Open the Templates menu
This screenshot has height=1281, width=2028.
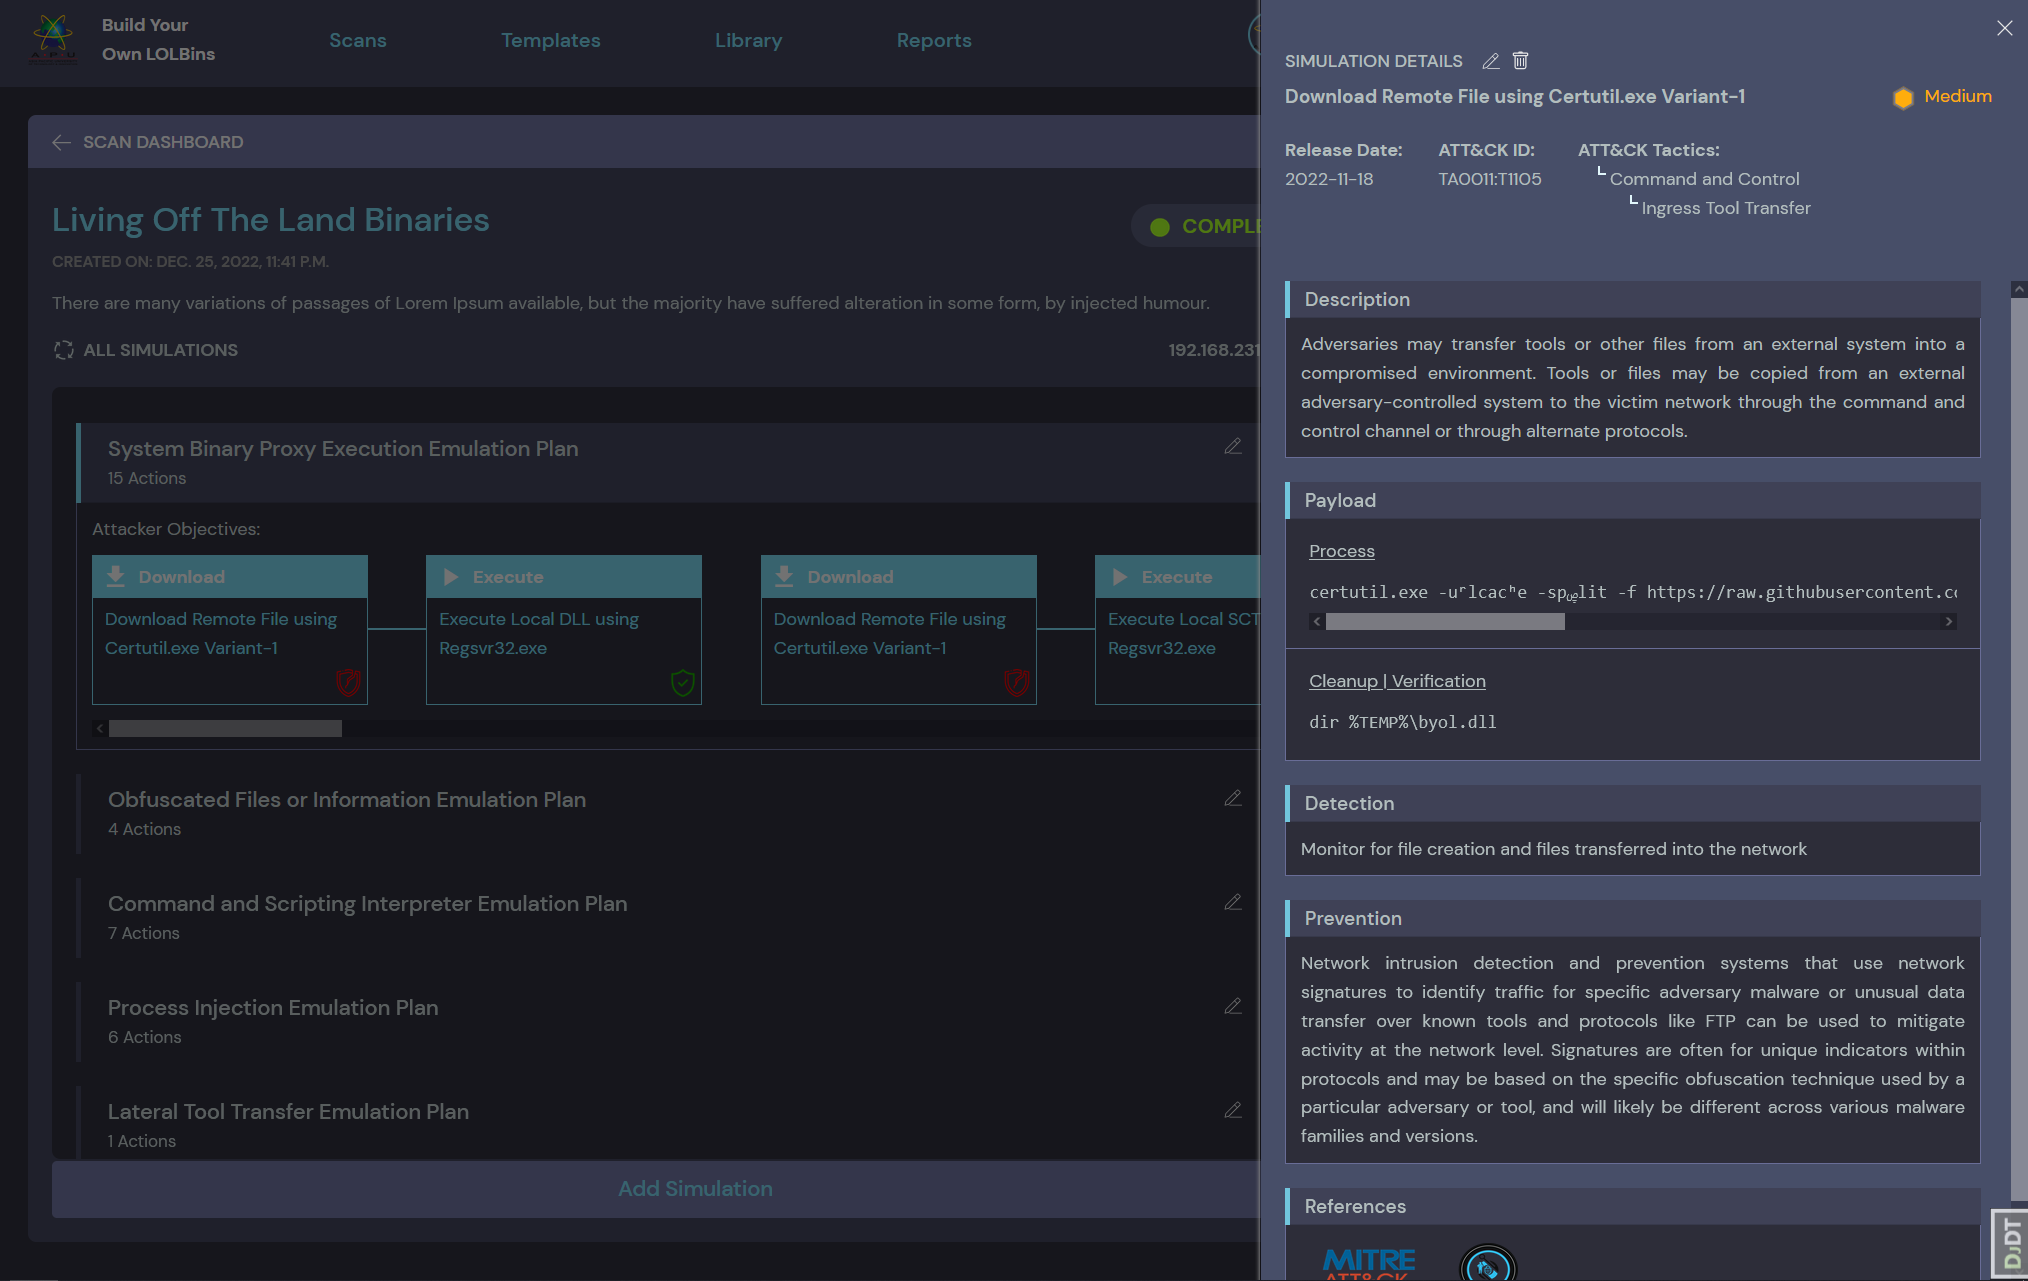550,41
